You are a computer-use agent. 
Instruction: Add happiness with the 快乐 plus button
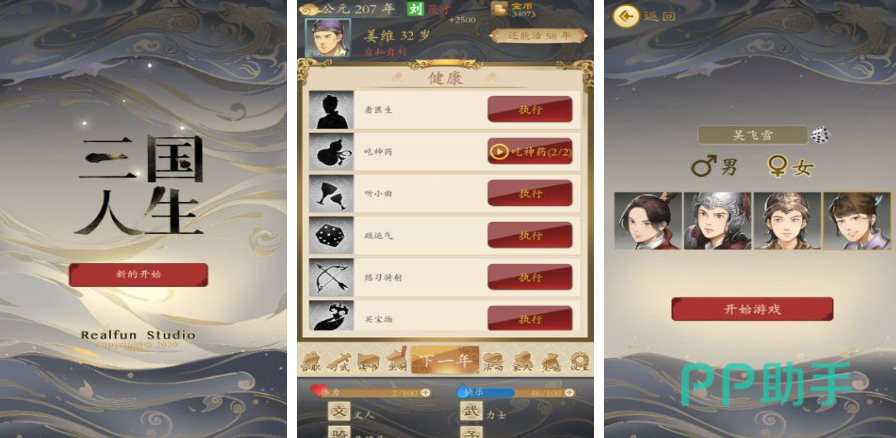(570, 393)
